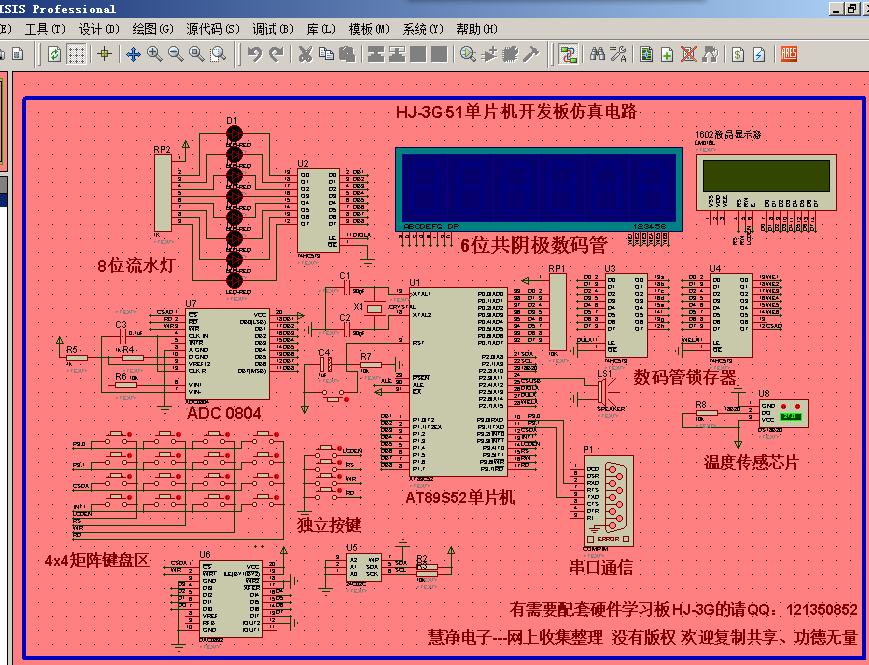Toggle the grid dots display
This screenshot has width=869, height=665.
[x=76, y=54]
